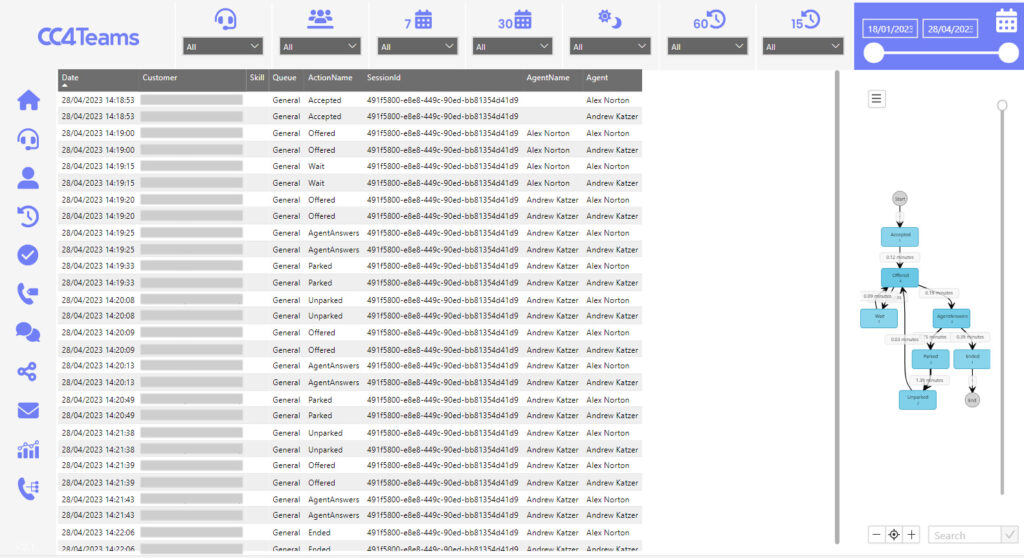This screenshot has width=1024, height=558.
Task: Open the Home page from sidebar
Action: click(x=28, y=100)
